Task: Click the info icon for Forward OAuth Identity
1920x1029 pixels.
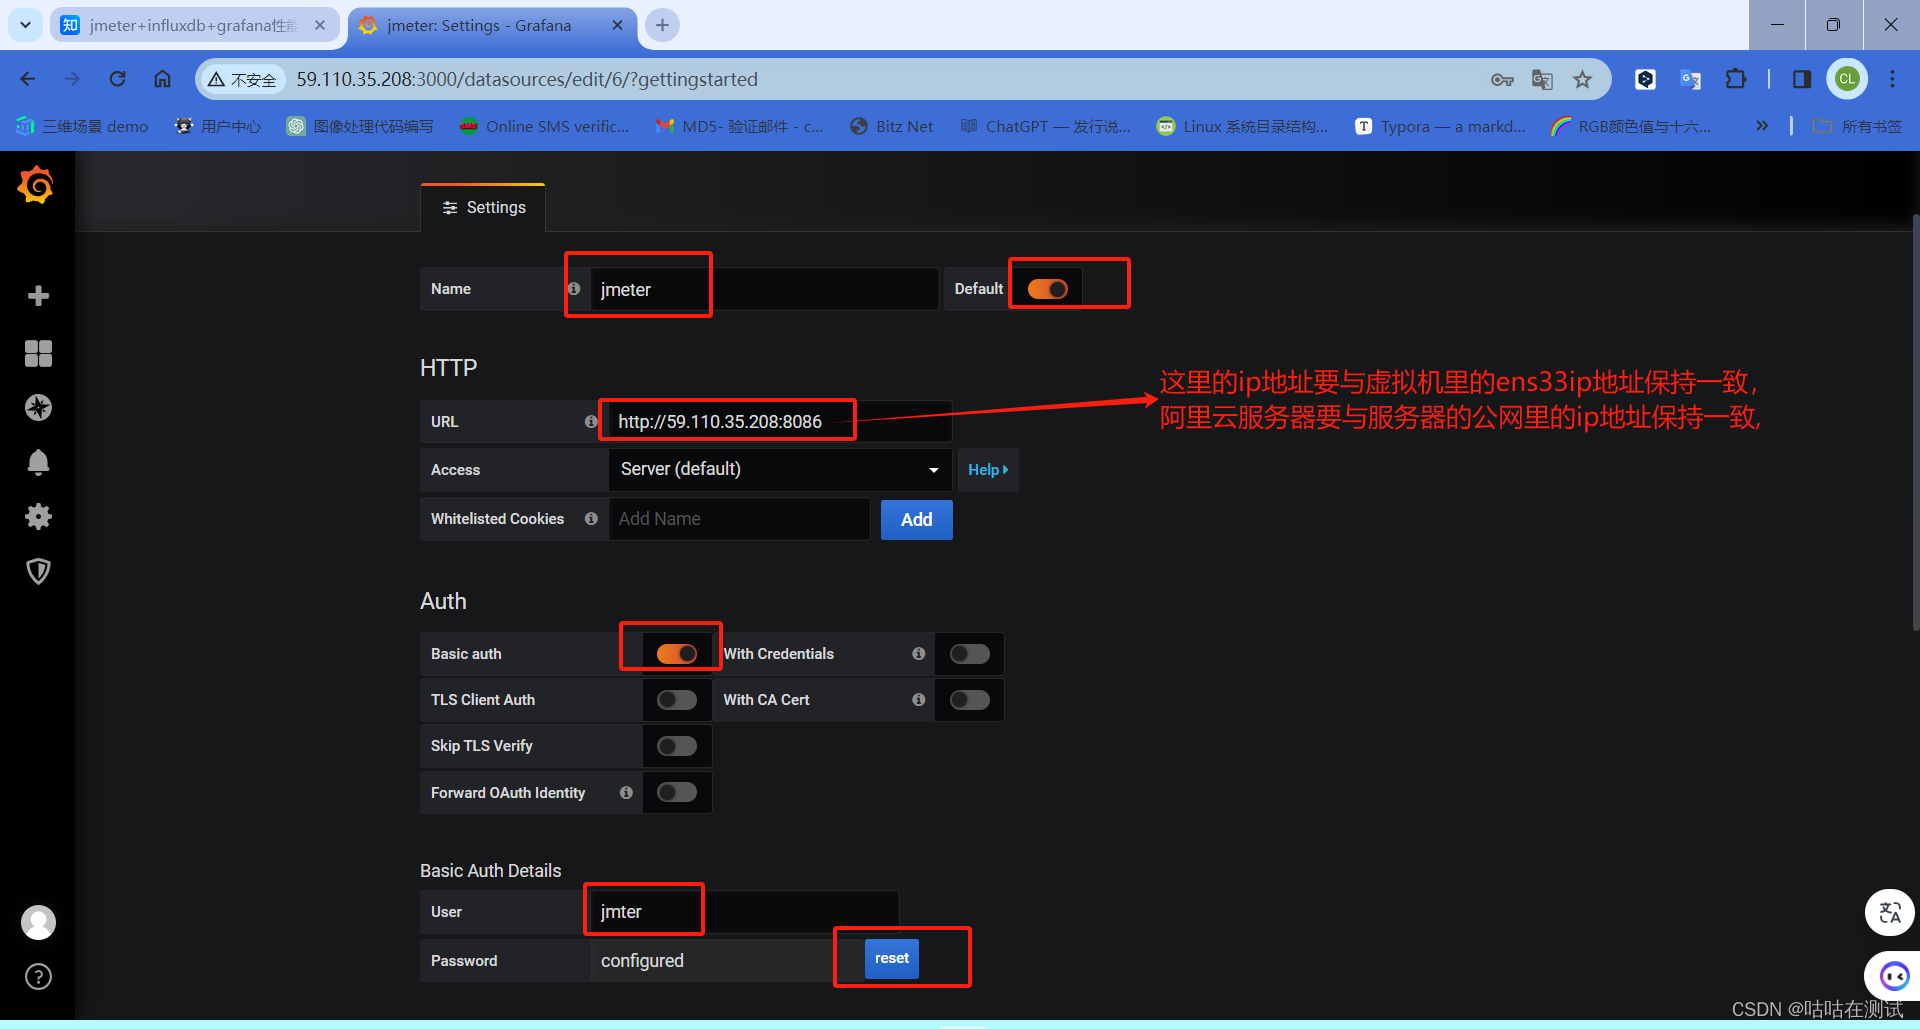Action: pos(626,793)
